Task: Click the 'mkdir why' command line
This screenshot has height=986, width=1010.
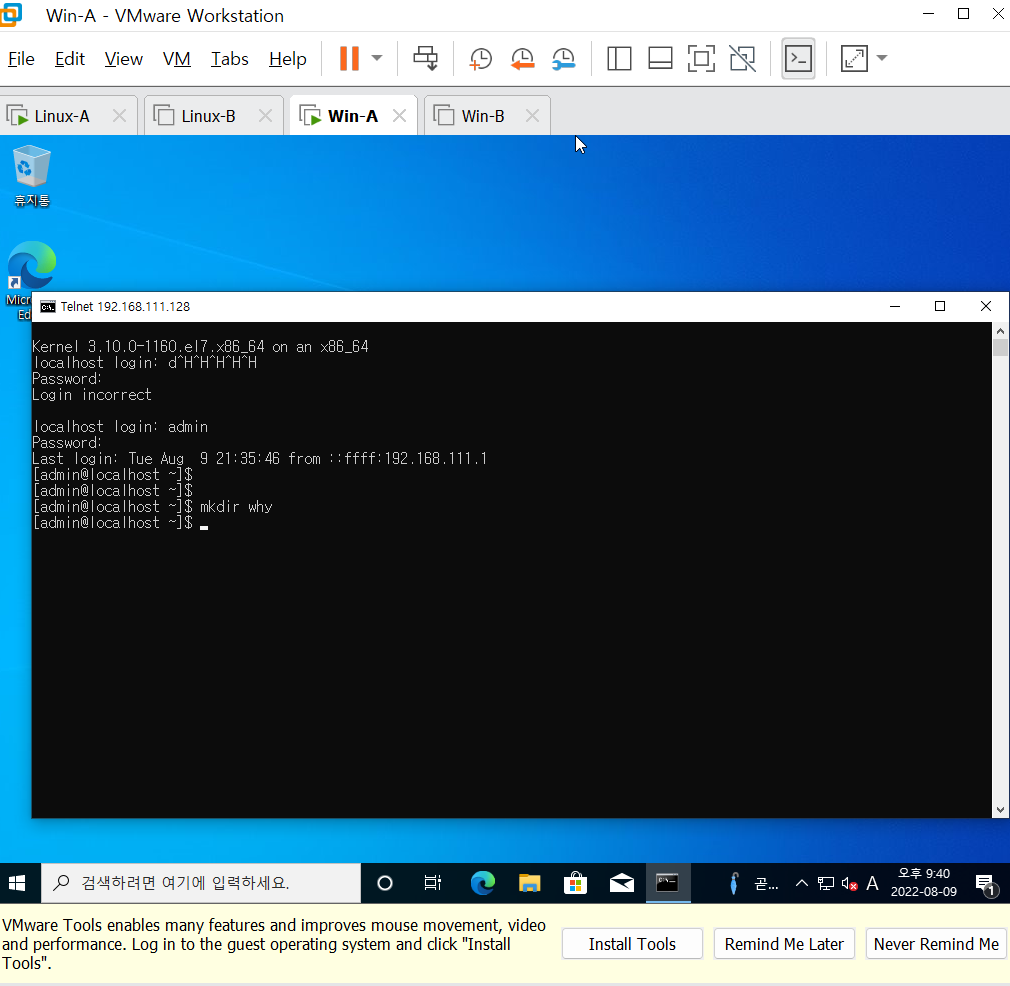Action: click(x=153, y=507)
